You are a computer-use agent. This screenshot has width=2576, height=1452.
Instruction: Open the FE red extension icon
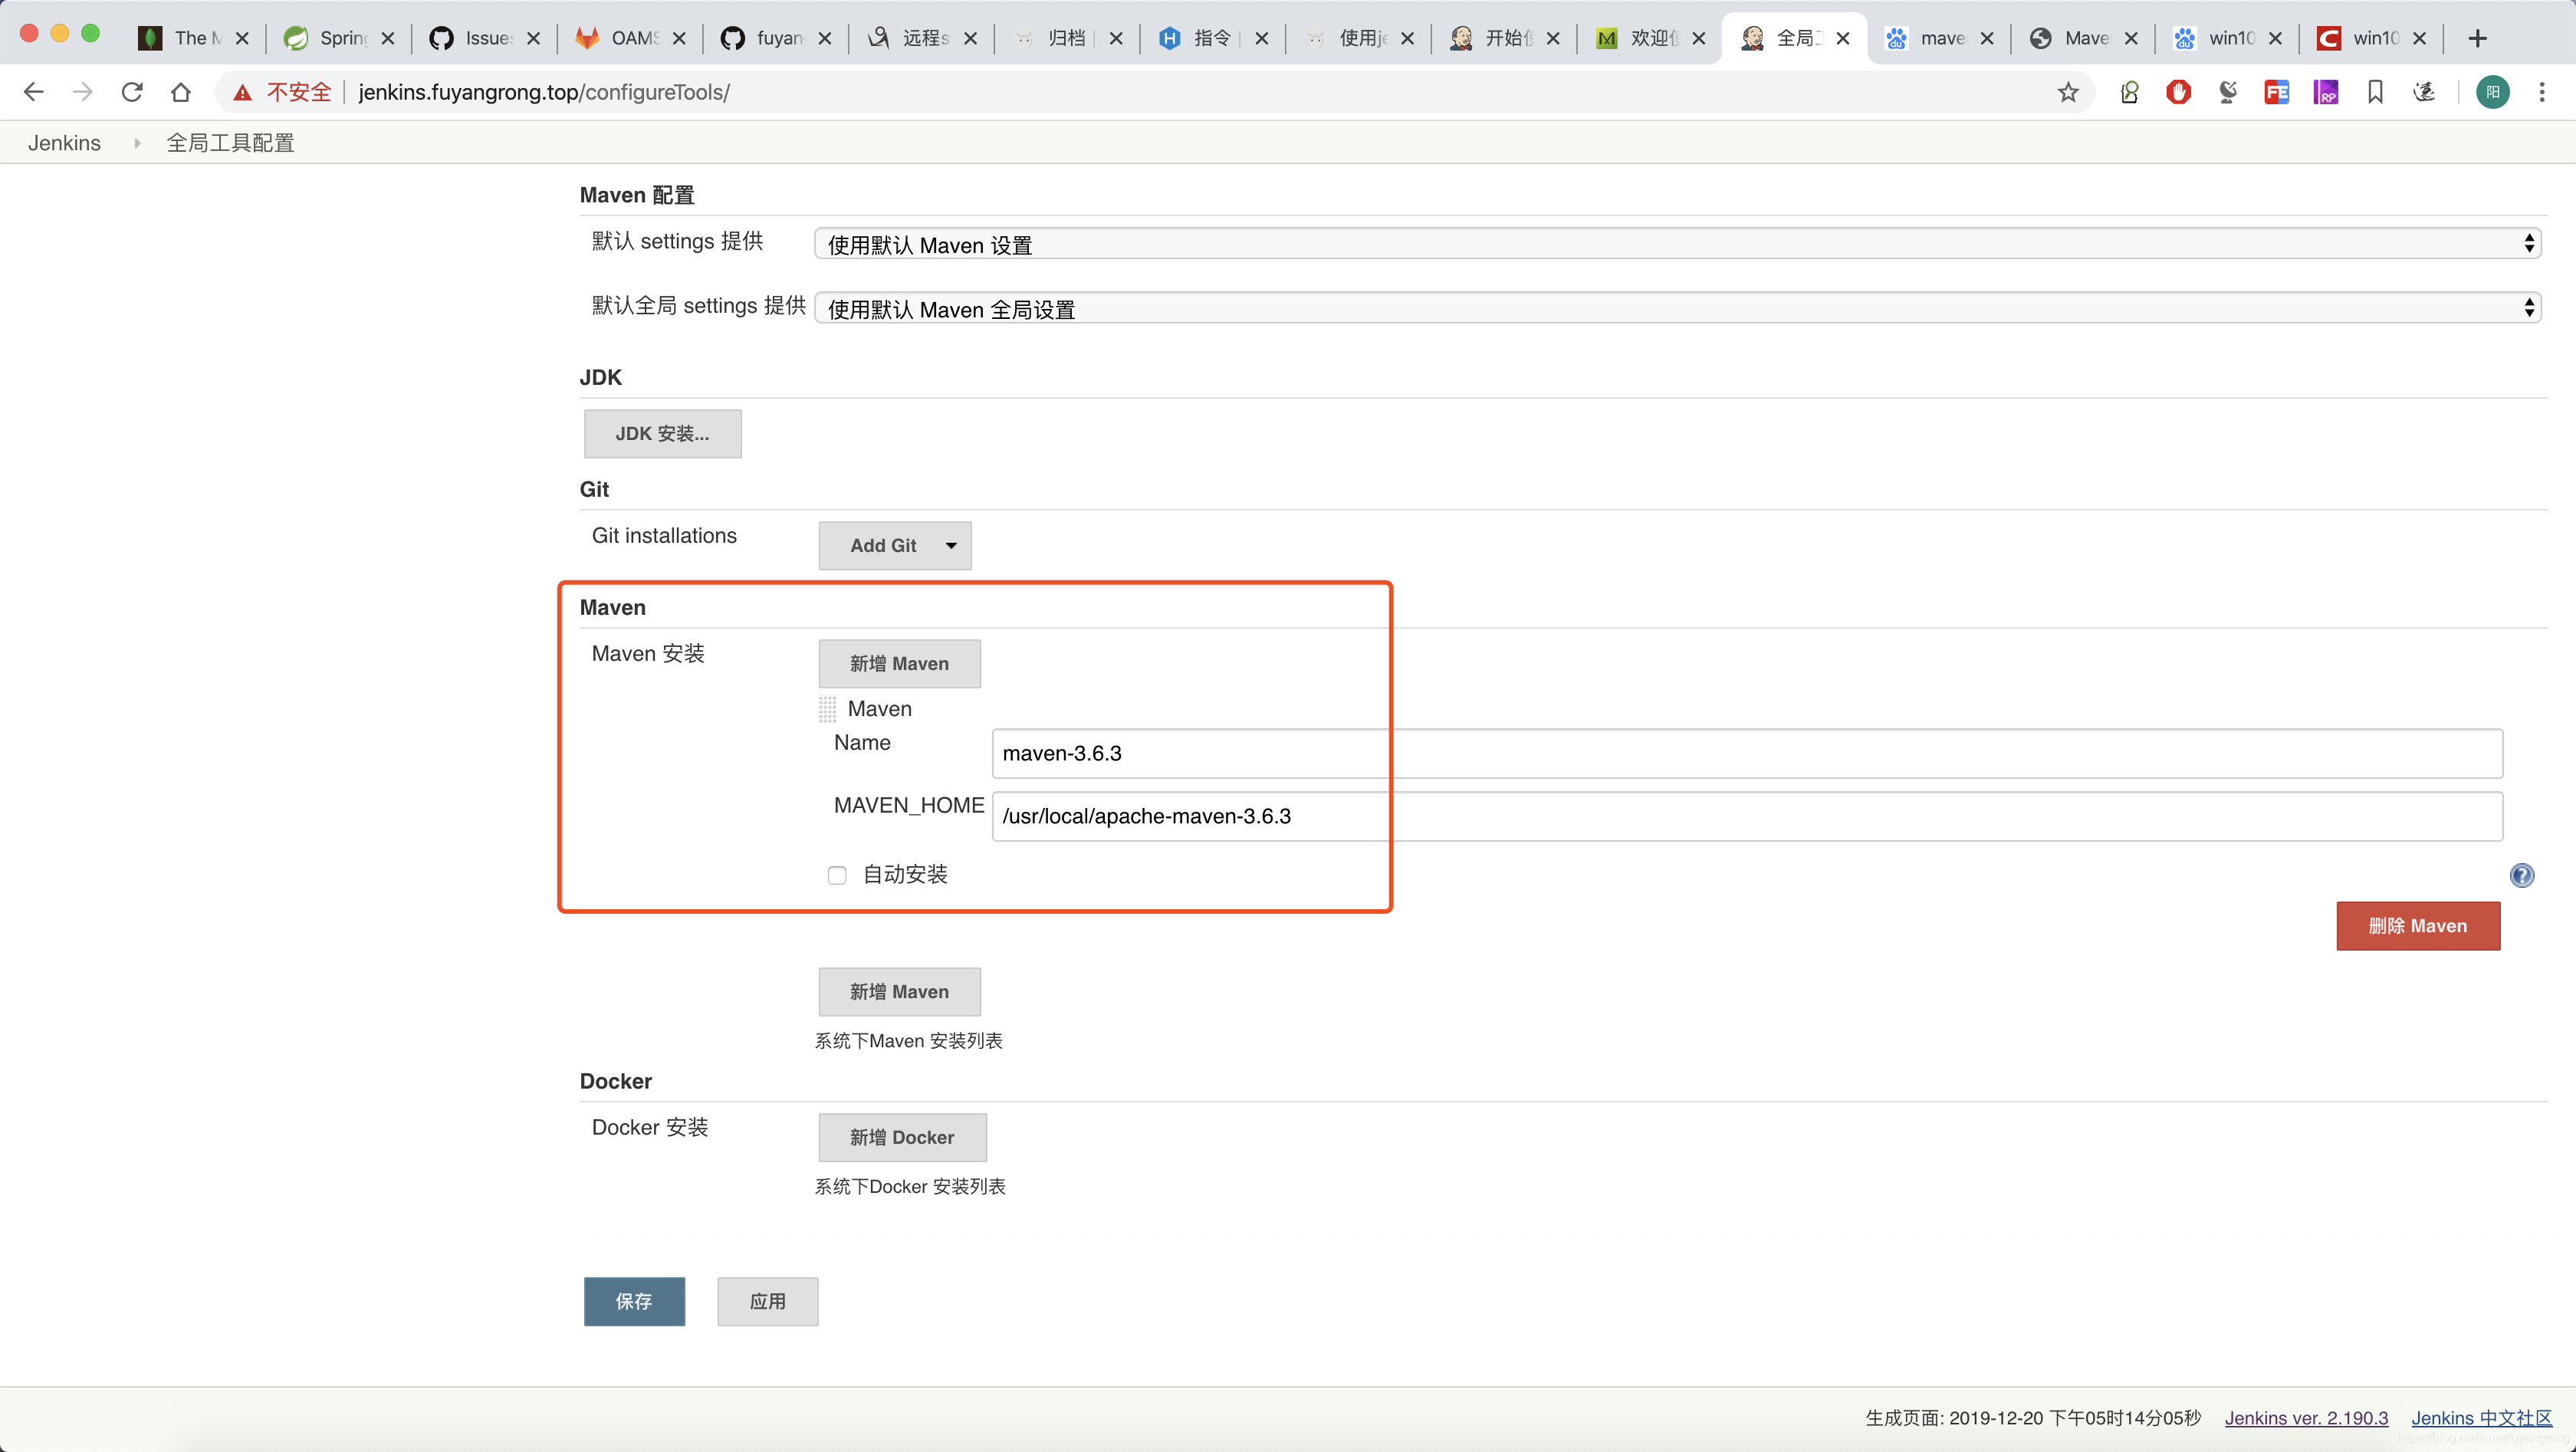coord(2277,92)
